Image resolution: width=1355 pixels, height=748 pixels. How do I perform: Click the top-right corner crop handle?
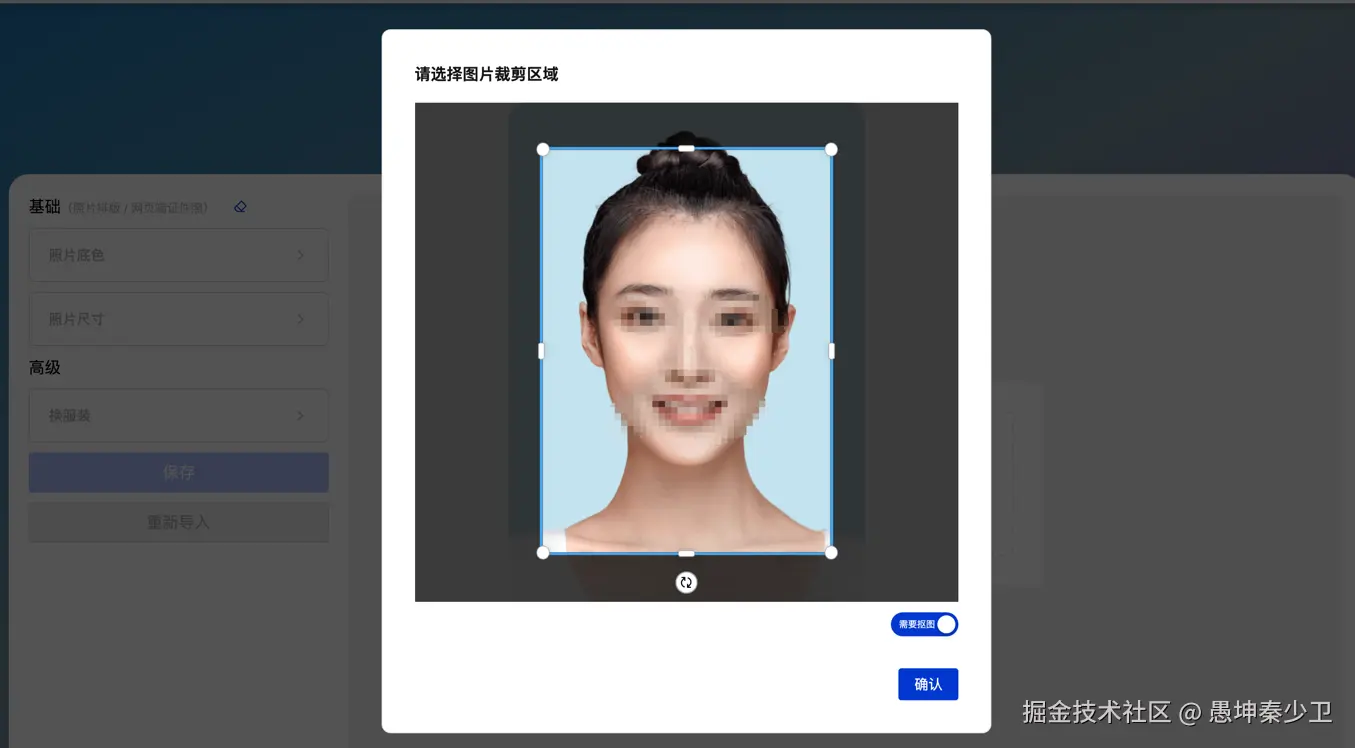831,149
